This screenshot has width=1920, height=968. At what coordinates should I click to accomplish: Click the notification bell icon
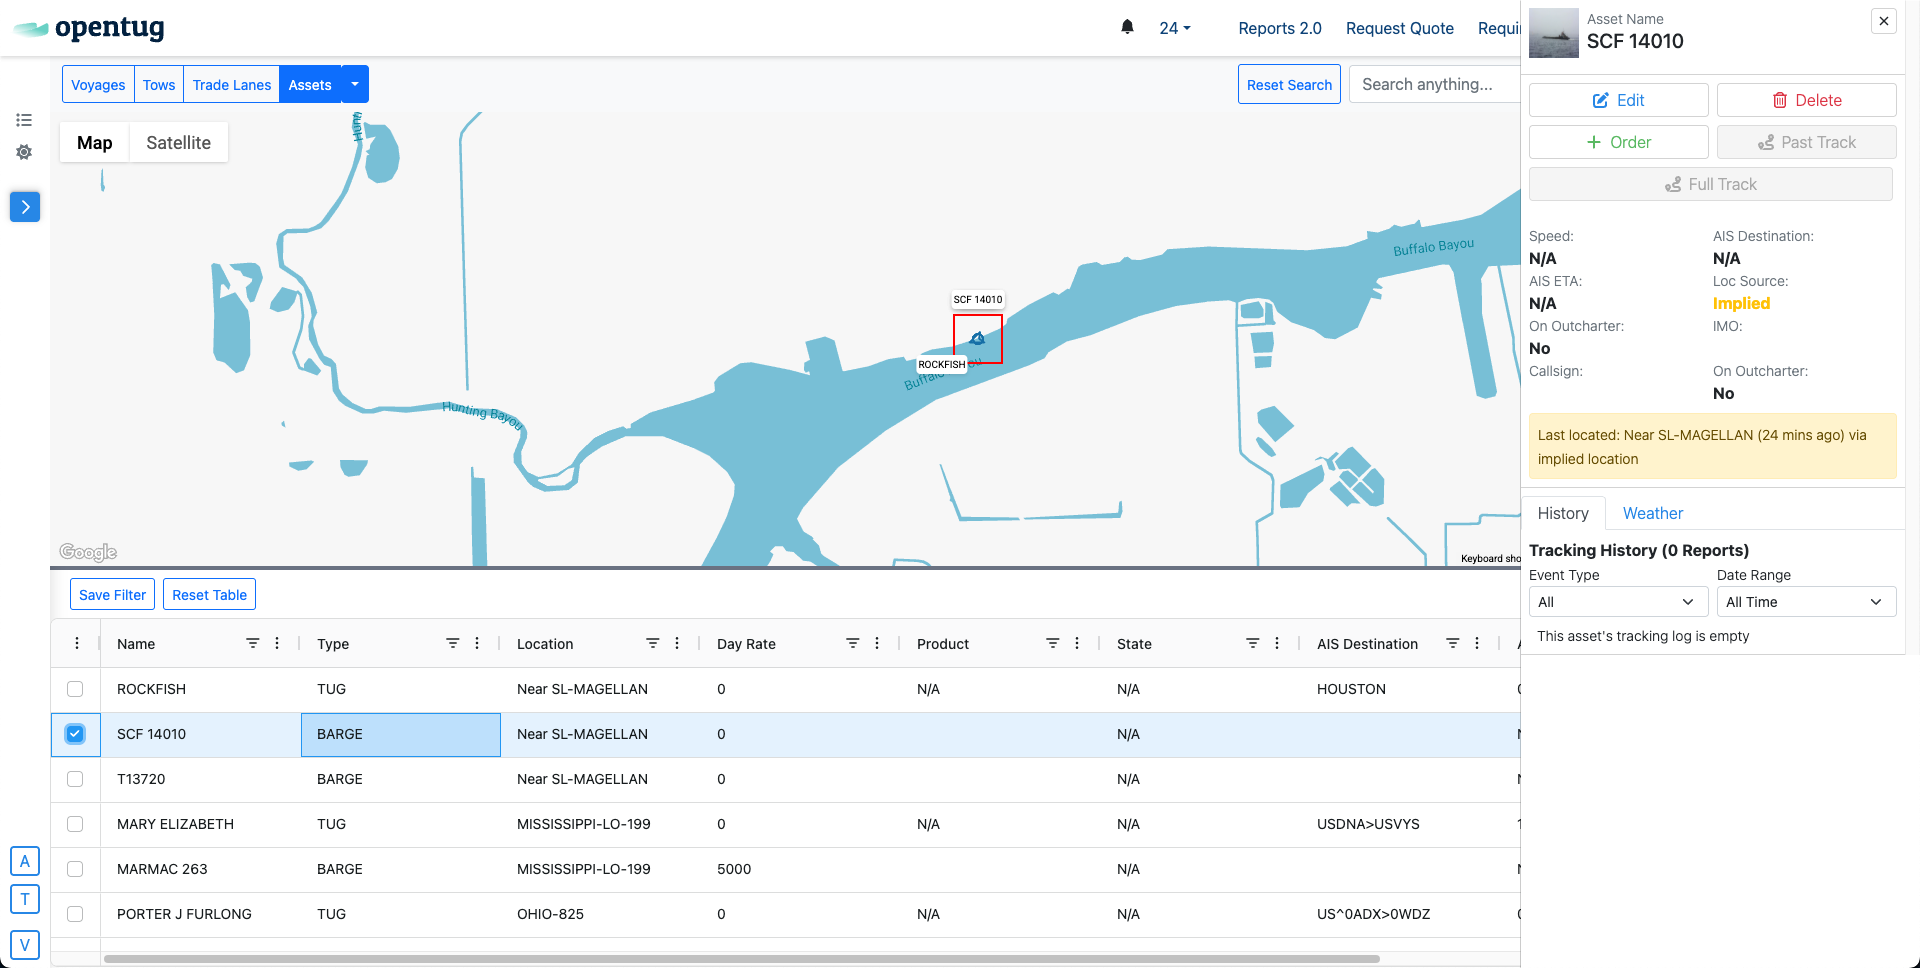tap(1127, 27)
